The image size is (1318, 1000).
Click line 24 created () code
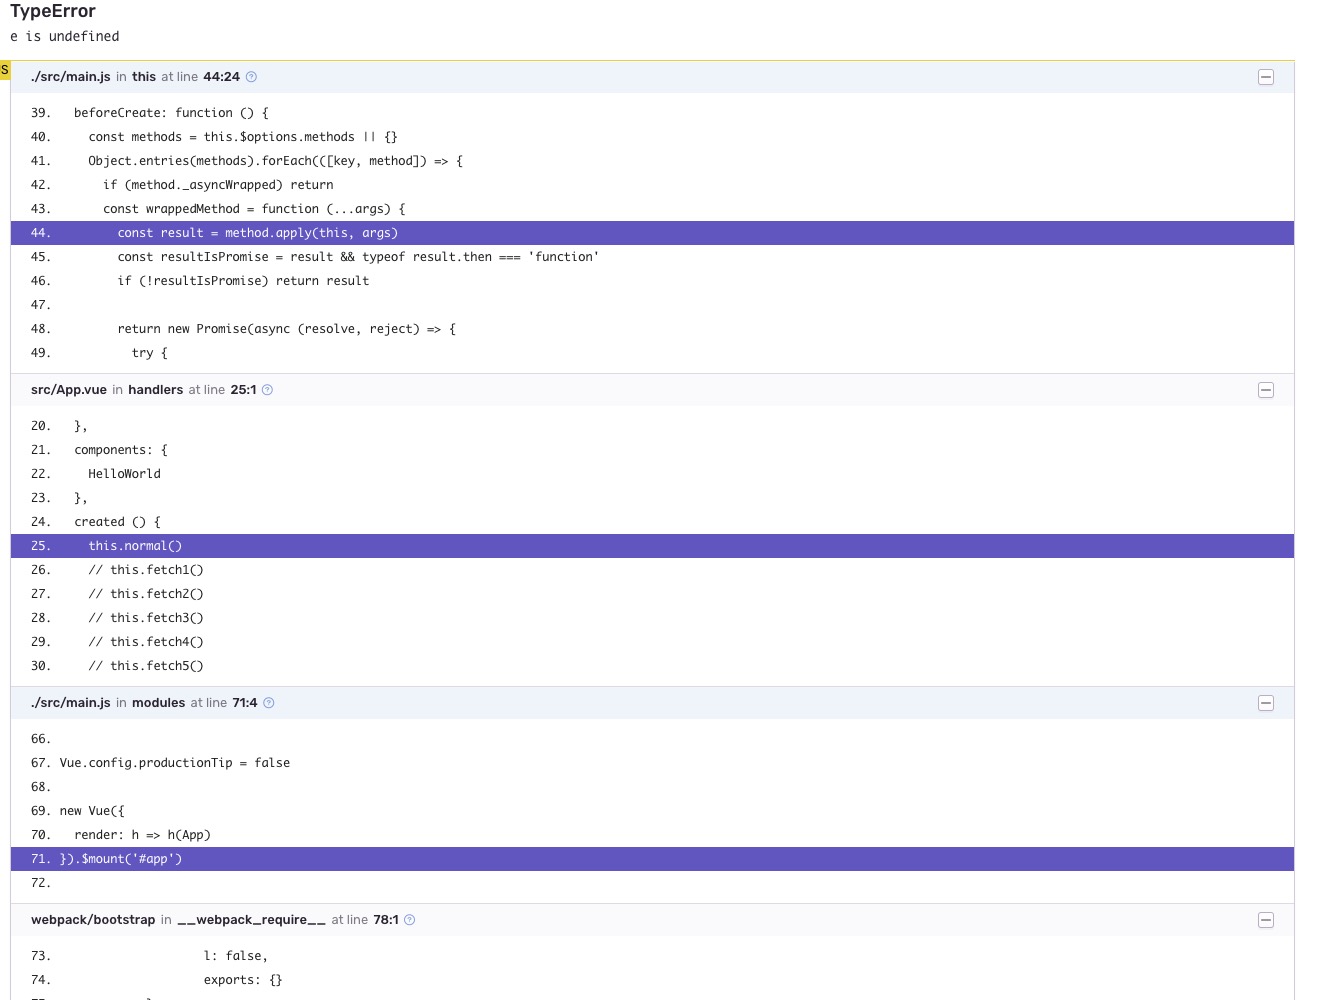[x=117, y=522]
